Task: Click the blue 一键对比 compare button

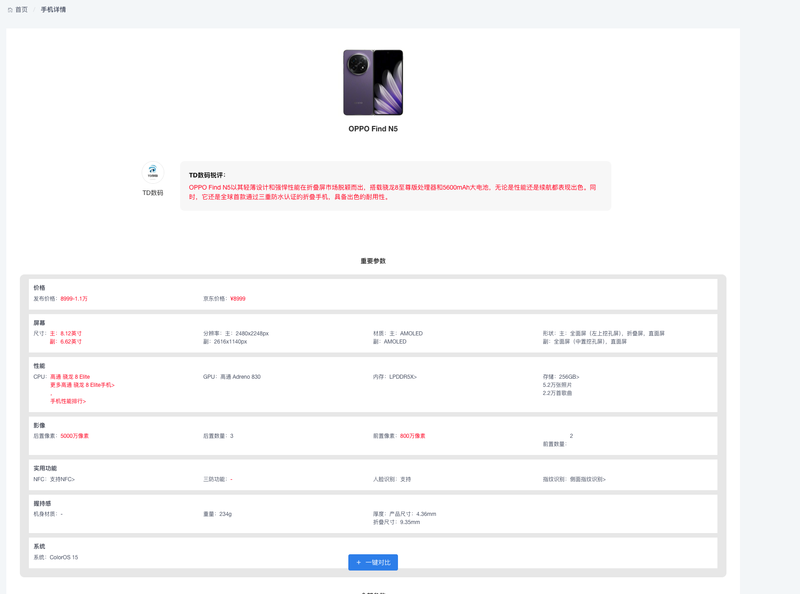Action: pos(373,562)
